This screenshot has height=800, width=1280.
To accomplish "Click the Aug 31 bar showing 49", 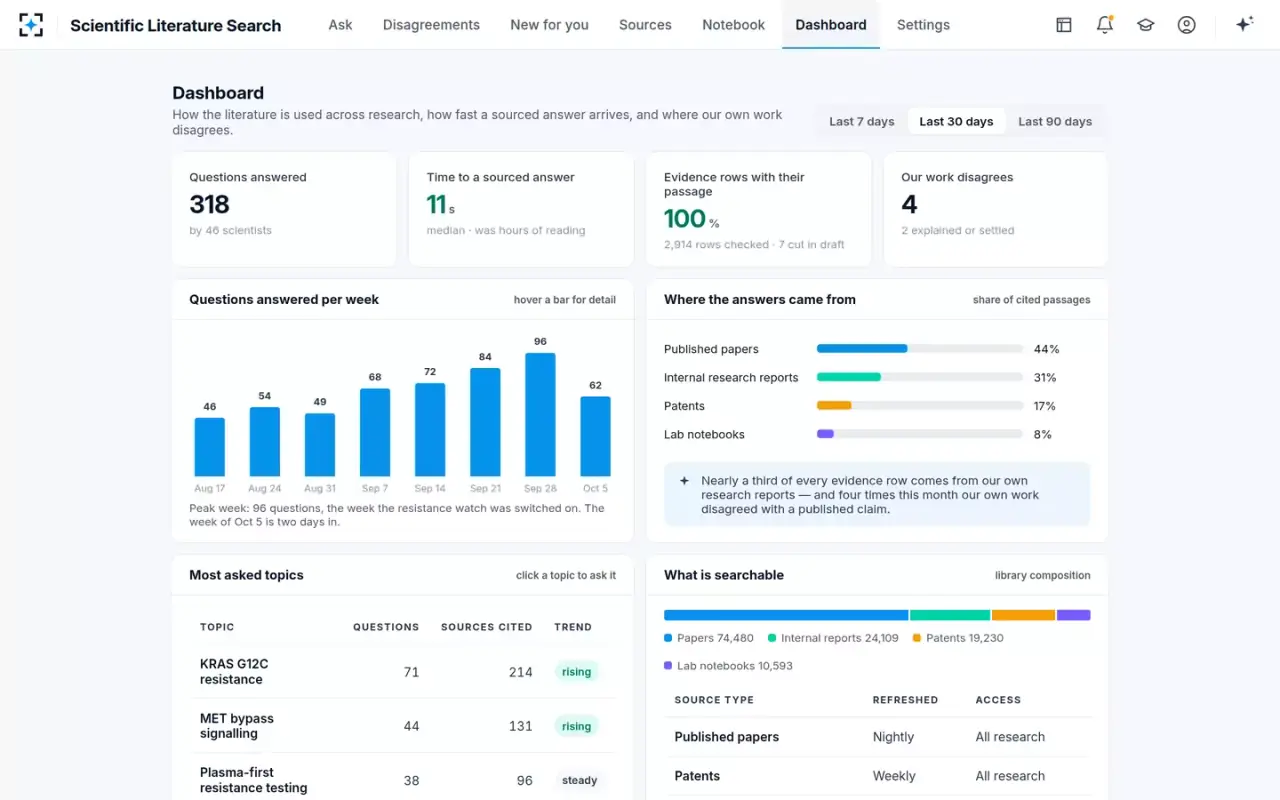I will click(x=320, y=445).
